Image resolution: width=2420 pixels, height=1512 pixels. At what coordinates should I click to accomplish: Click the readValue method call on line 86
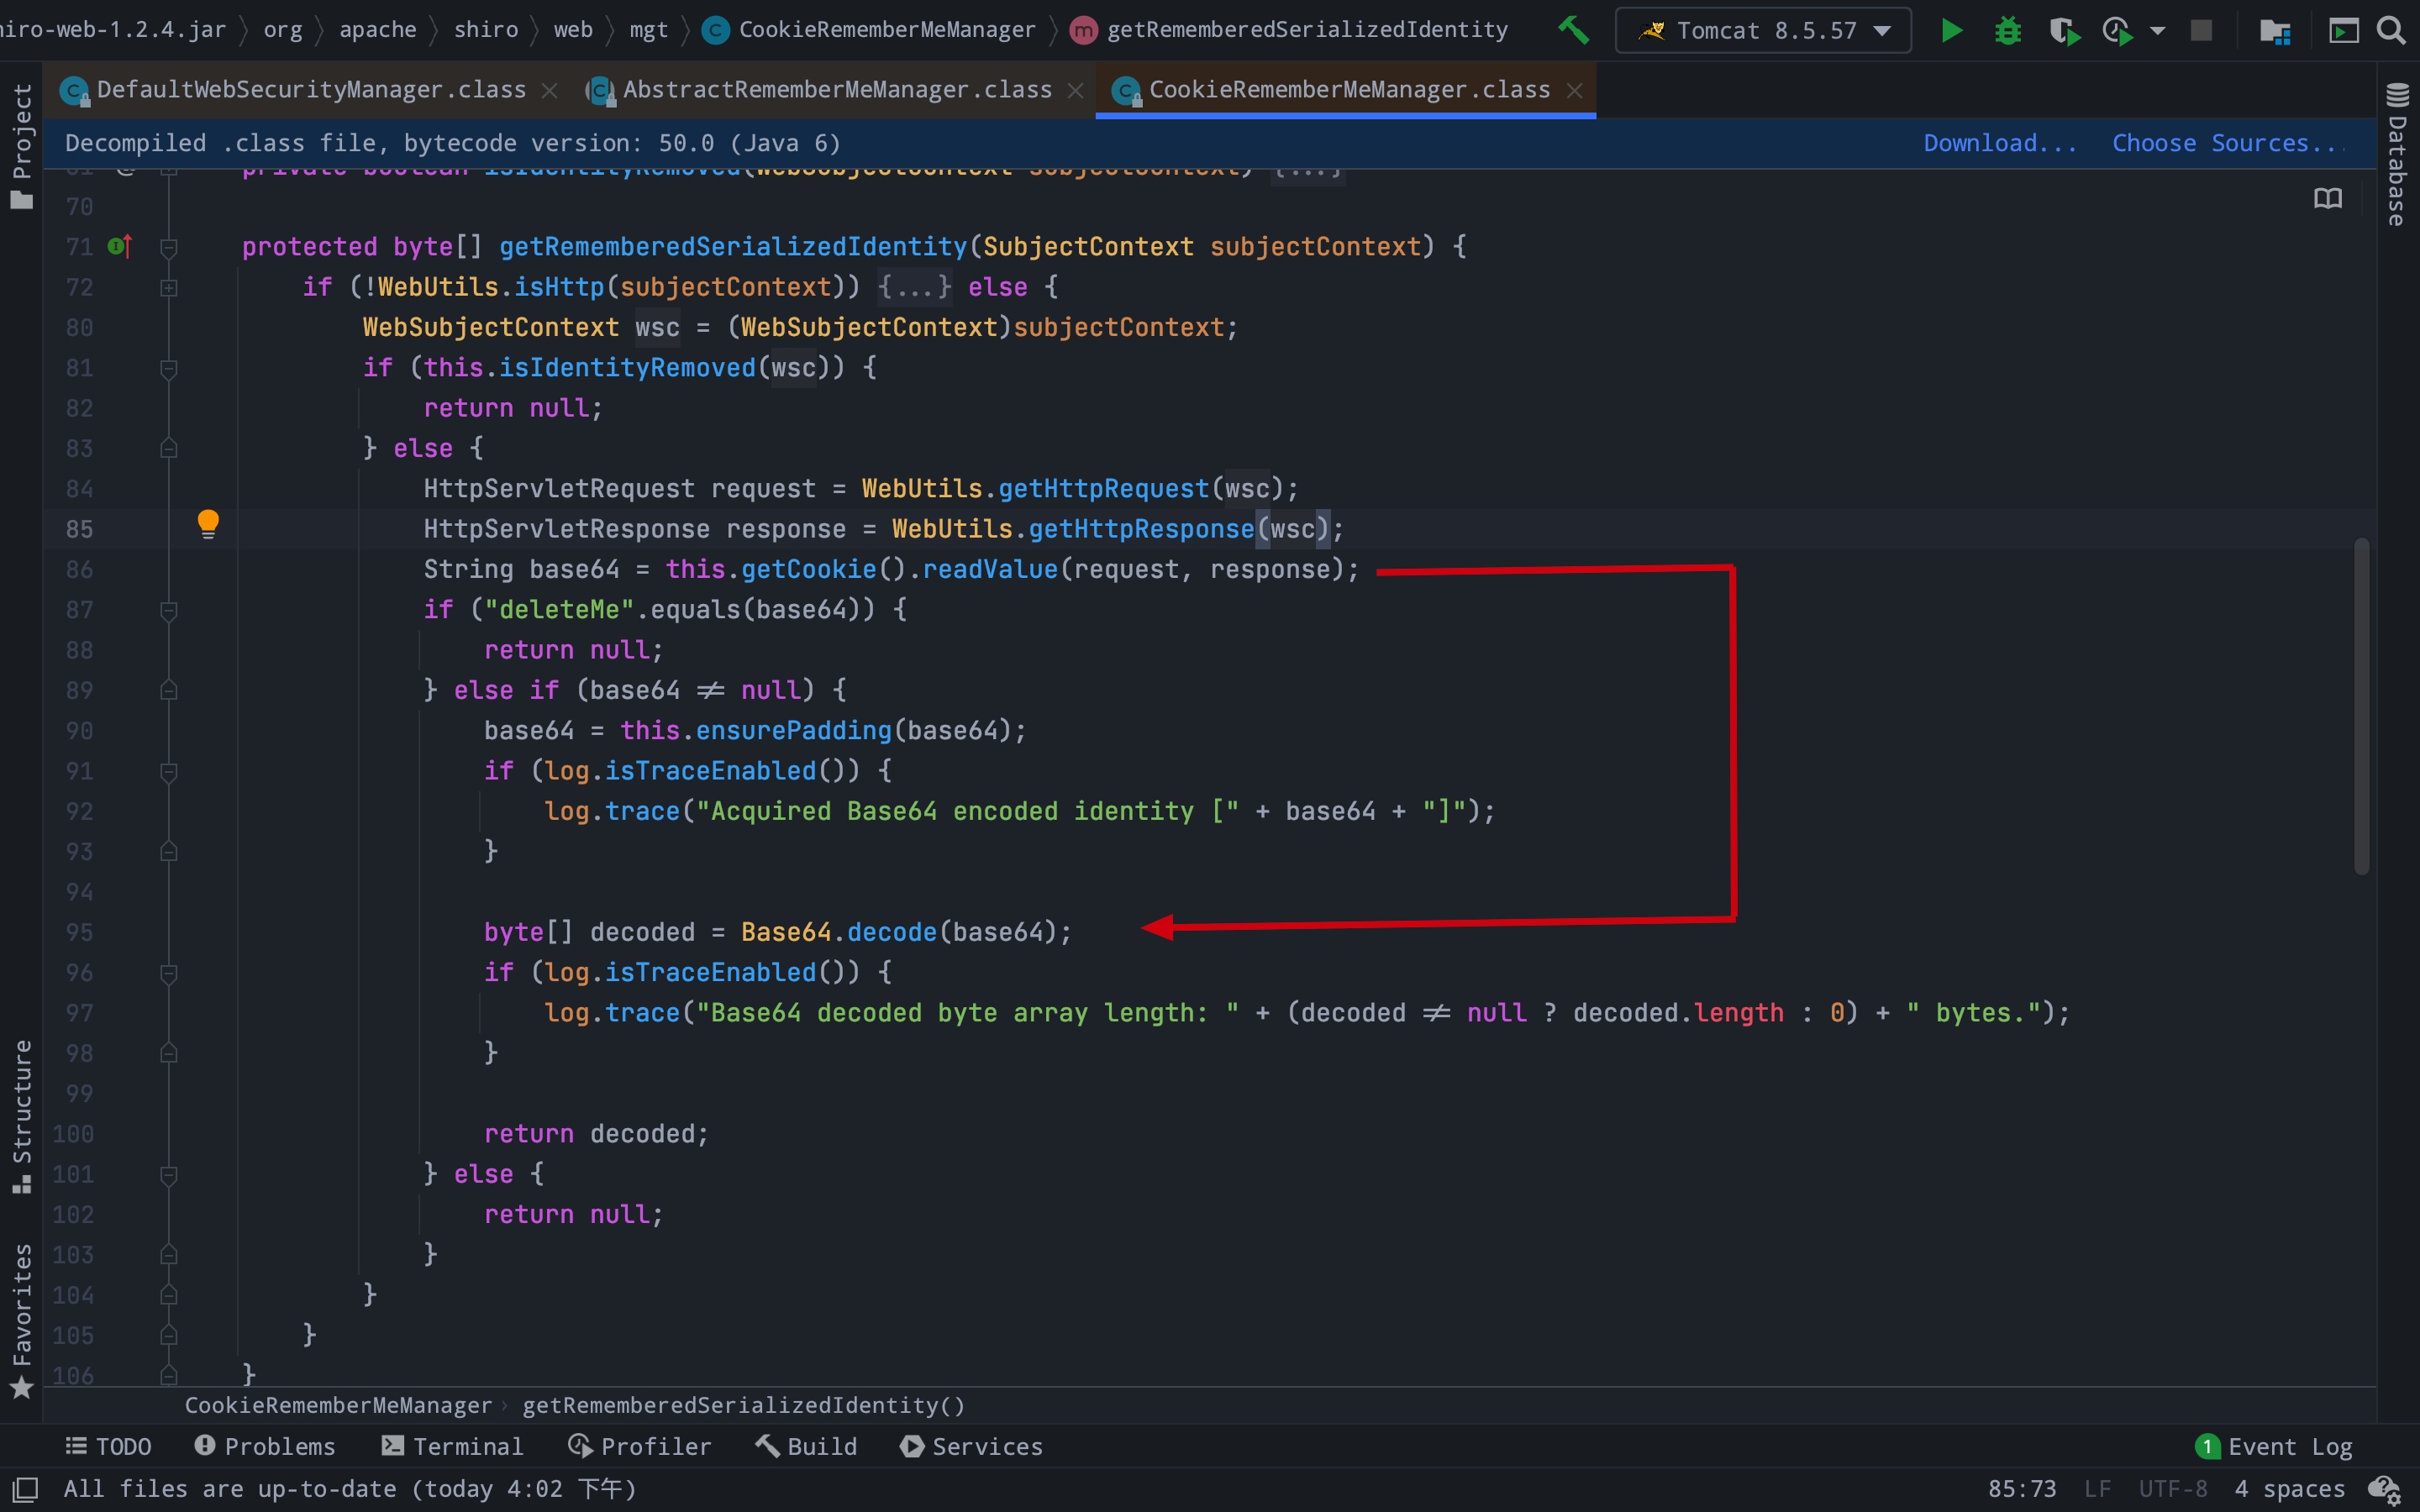(x=989, y=569)
